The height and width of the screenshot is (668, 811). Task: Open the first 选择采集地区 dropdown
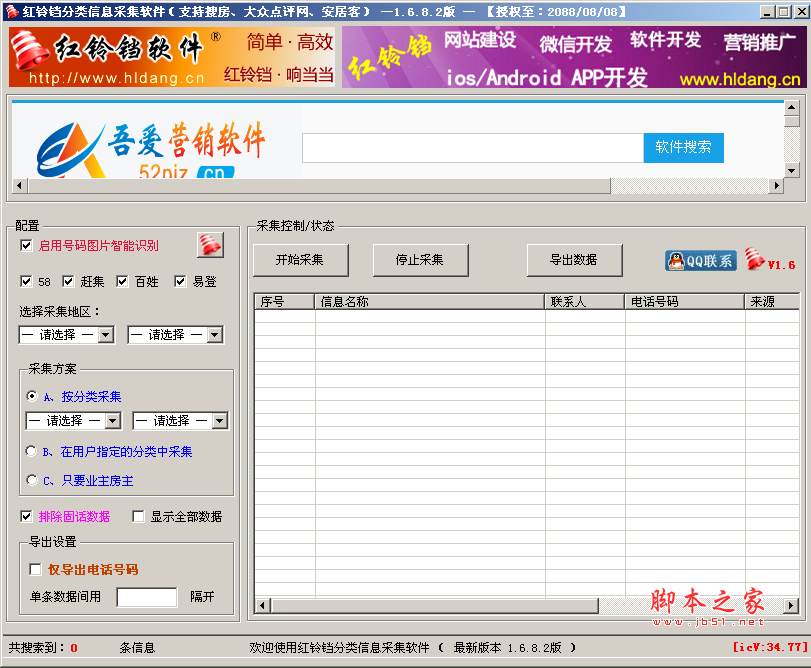coord(67,335)
